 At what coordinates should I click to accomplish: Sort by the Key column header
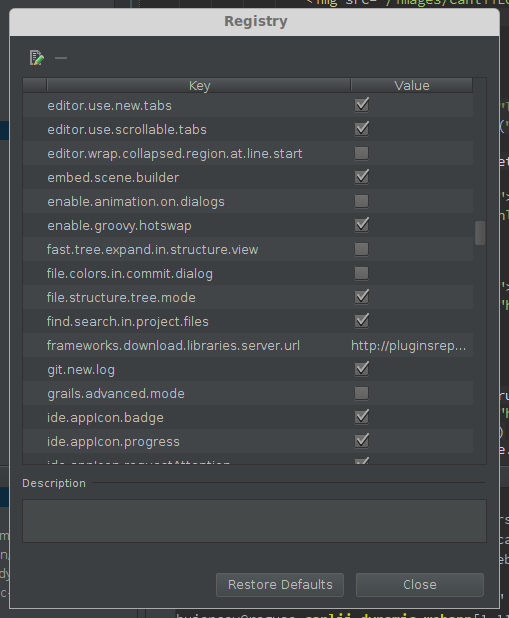199,86
